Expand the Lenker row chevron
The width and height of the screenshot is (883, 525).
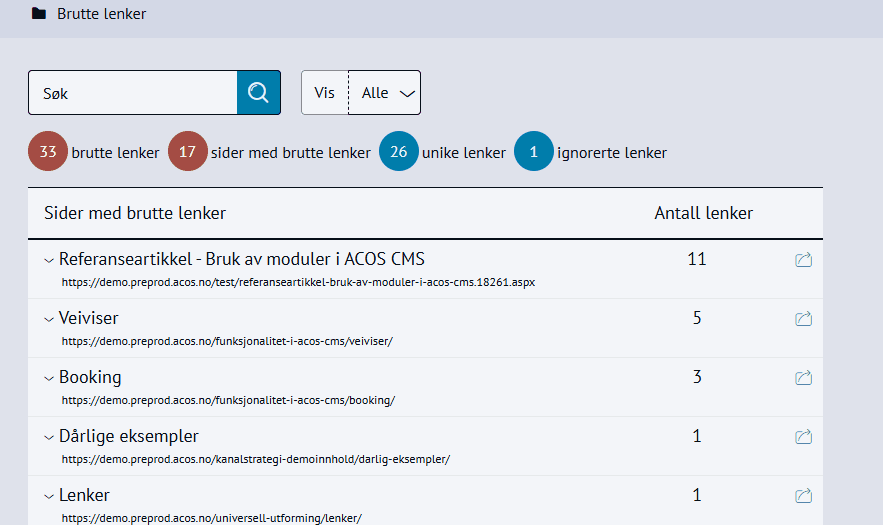[49, 496]
